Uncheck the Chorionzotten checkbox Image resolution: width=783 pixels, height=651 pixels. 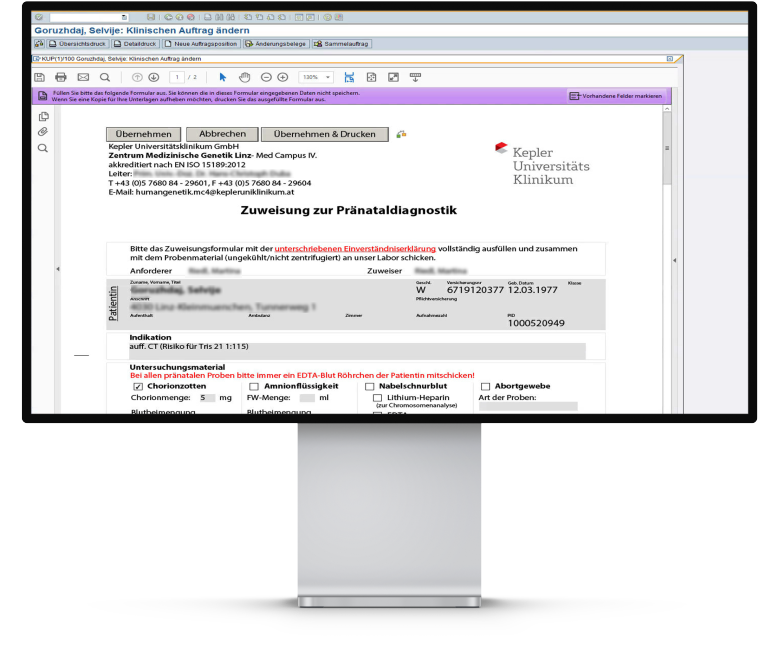(x=138, y=386)
